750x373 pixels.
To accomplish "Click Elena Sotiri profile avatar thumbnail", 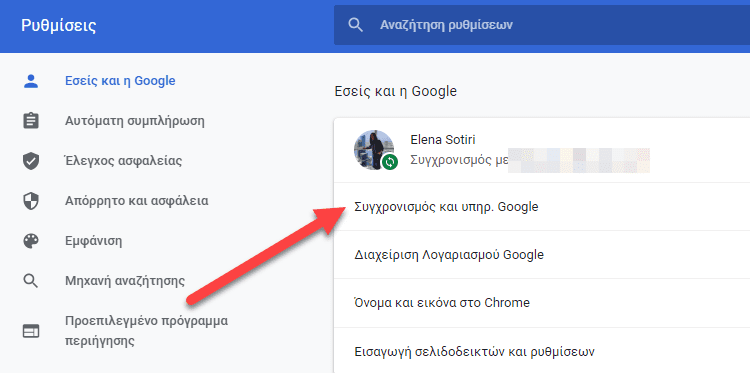I will click(x=374, y=149).
